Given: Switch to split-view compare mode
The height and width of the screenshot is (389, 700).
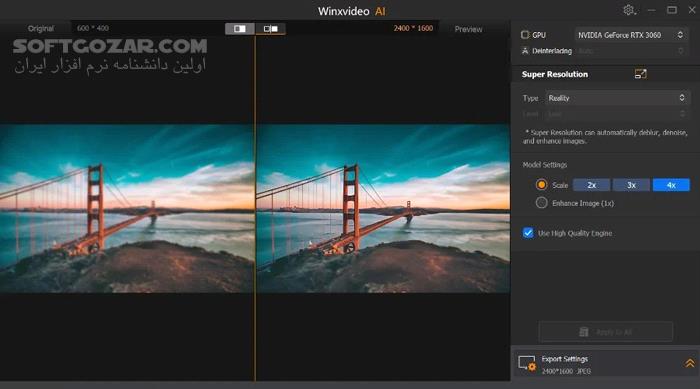Looking at the screenshot, I should 271,29.
